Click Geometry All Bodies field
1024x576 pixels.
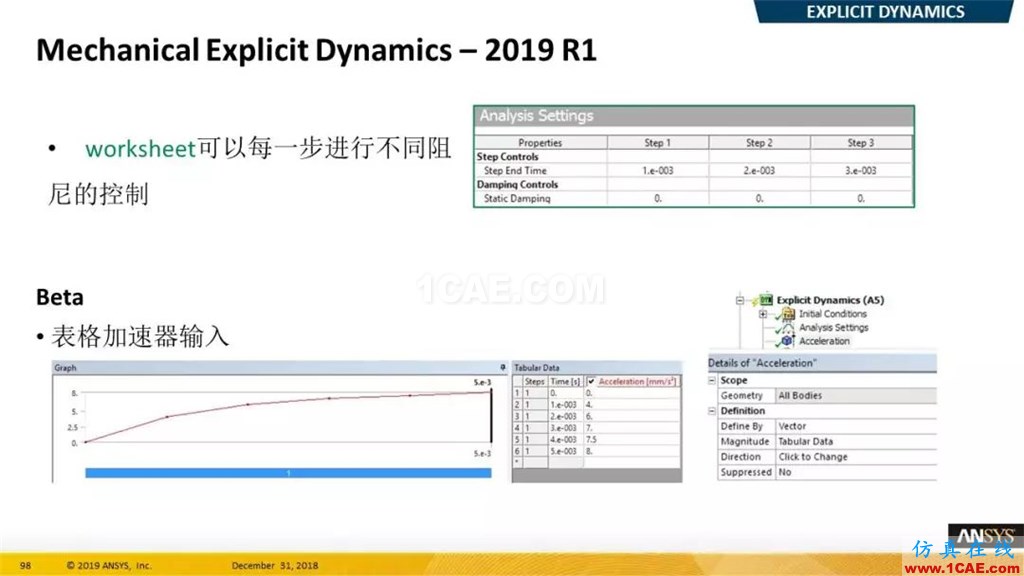click(856, 396)
